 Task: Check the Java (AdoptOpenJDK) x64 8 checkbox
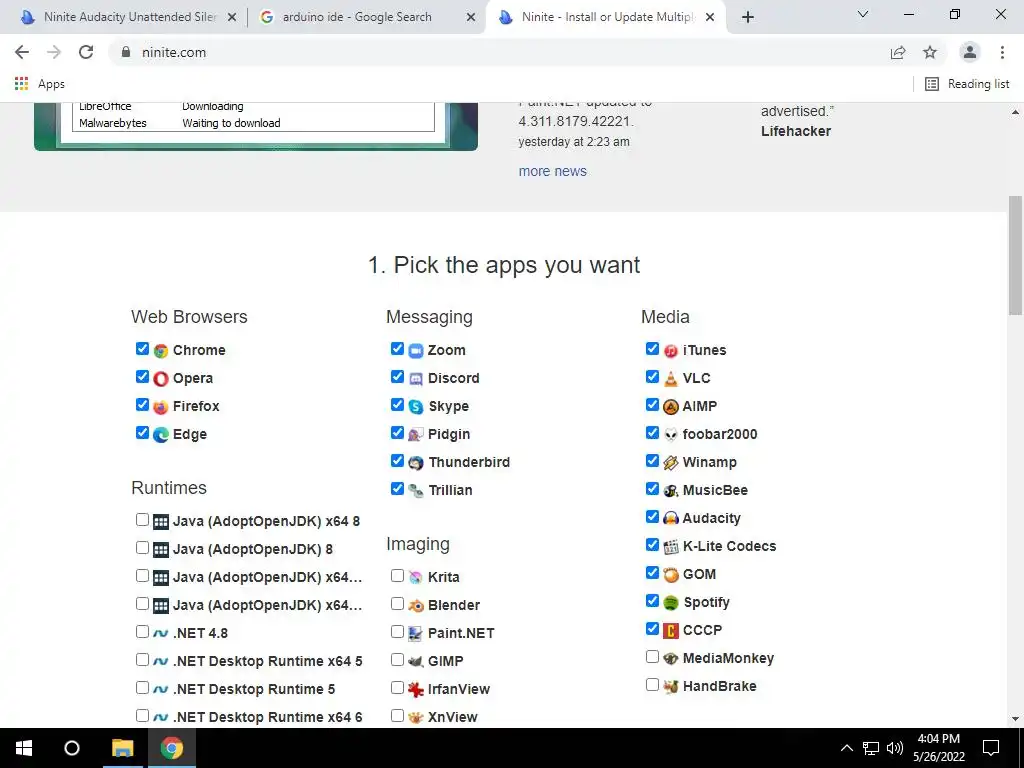pyautogui.click(x=142, y=519)
